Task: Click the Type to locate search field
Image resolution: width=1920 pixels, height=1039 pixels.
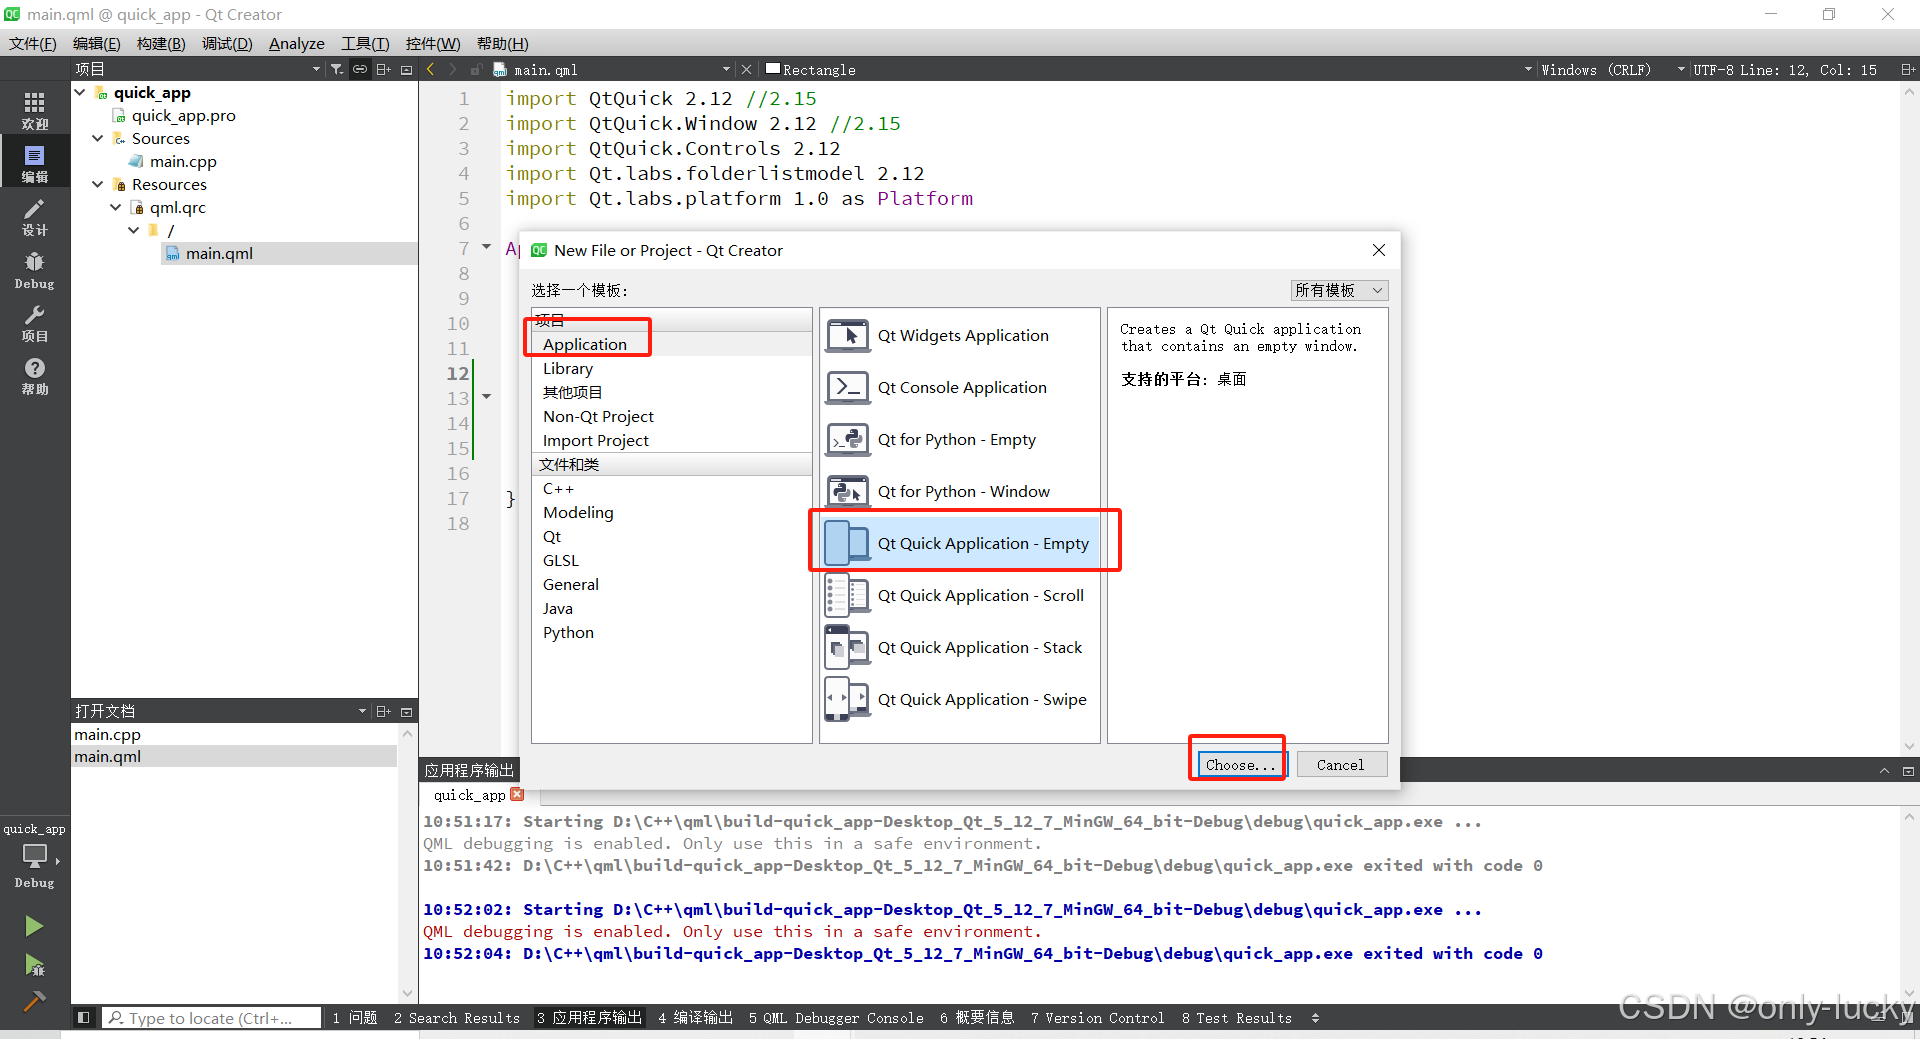Action: pos(212,1017)
